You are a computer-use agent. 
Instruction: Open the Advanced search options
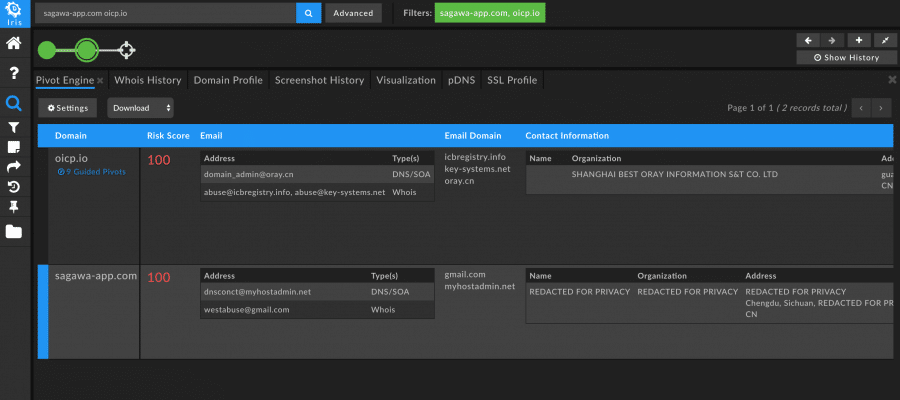pos(354,13)
